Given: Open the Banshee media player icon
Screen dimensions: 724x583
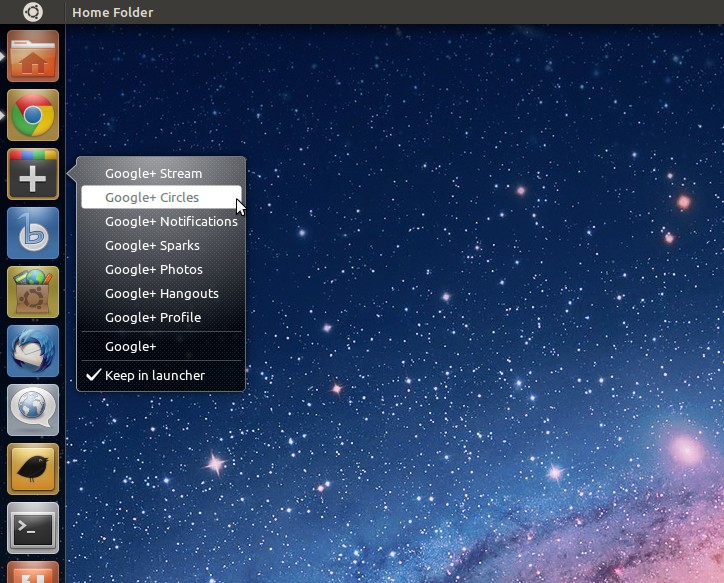Looking at the screenshot, I should (33, 233).
